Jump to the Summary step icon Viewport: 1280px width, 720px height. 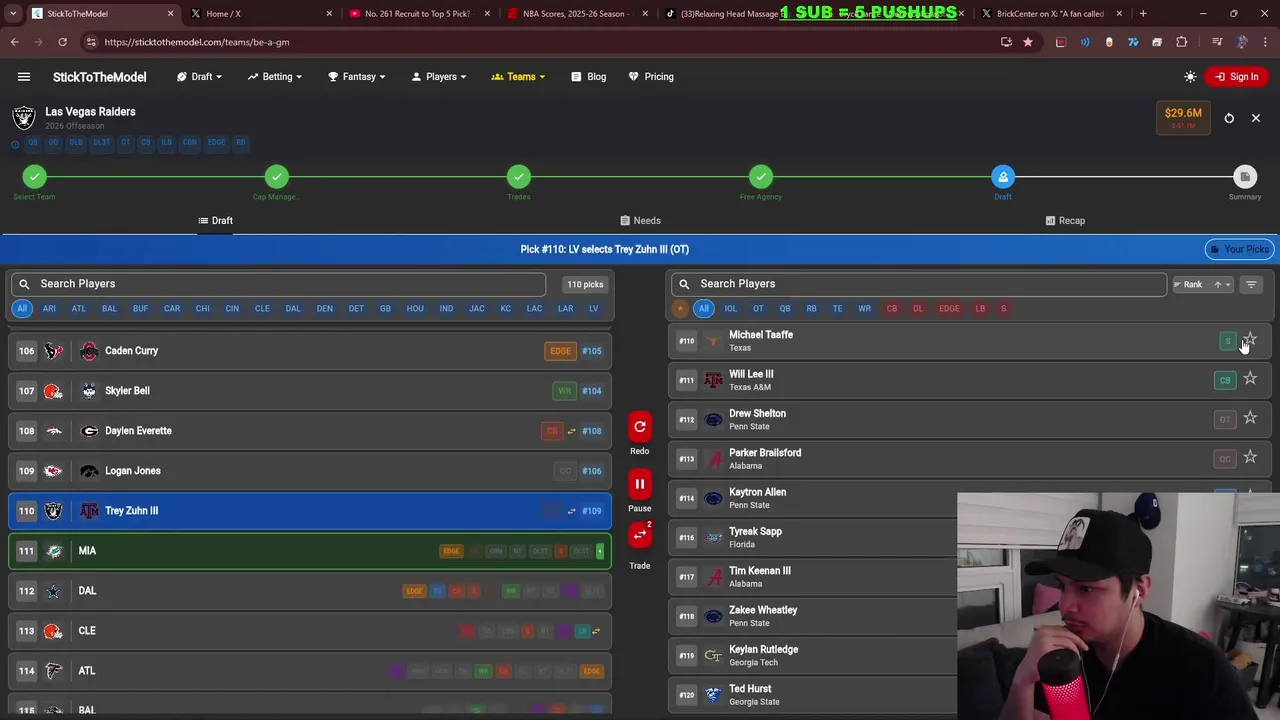[x=1245, y=177]
